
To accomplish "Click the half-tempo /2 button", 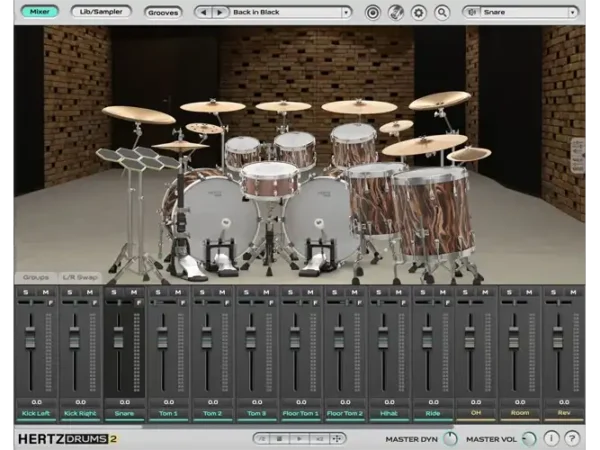I will click(x=262, y=439).
